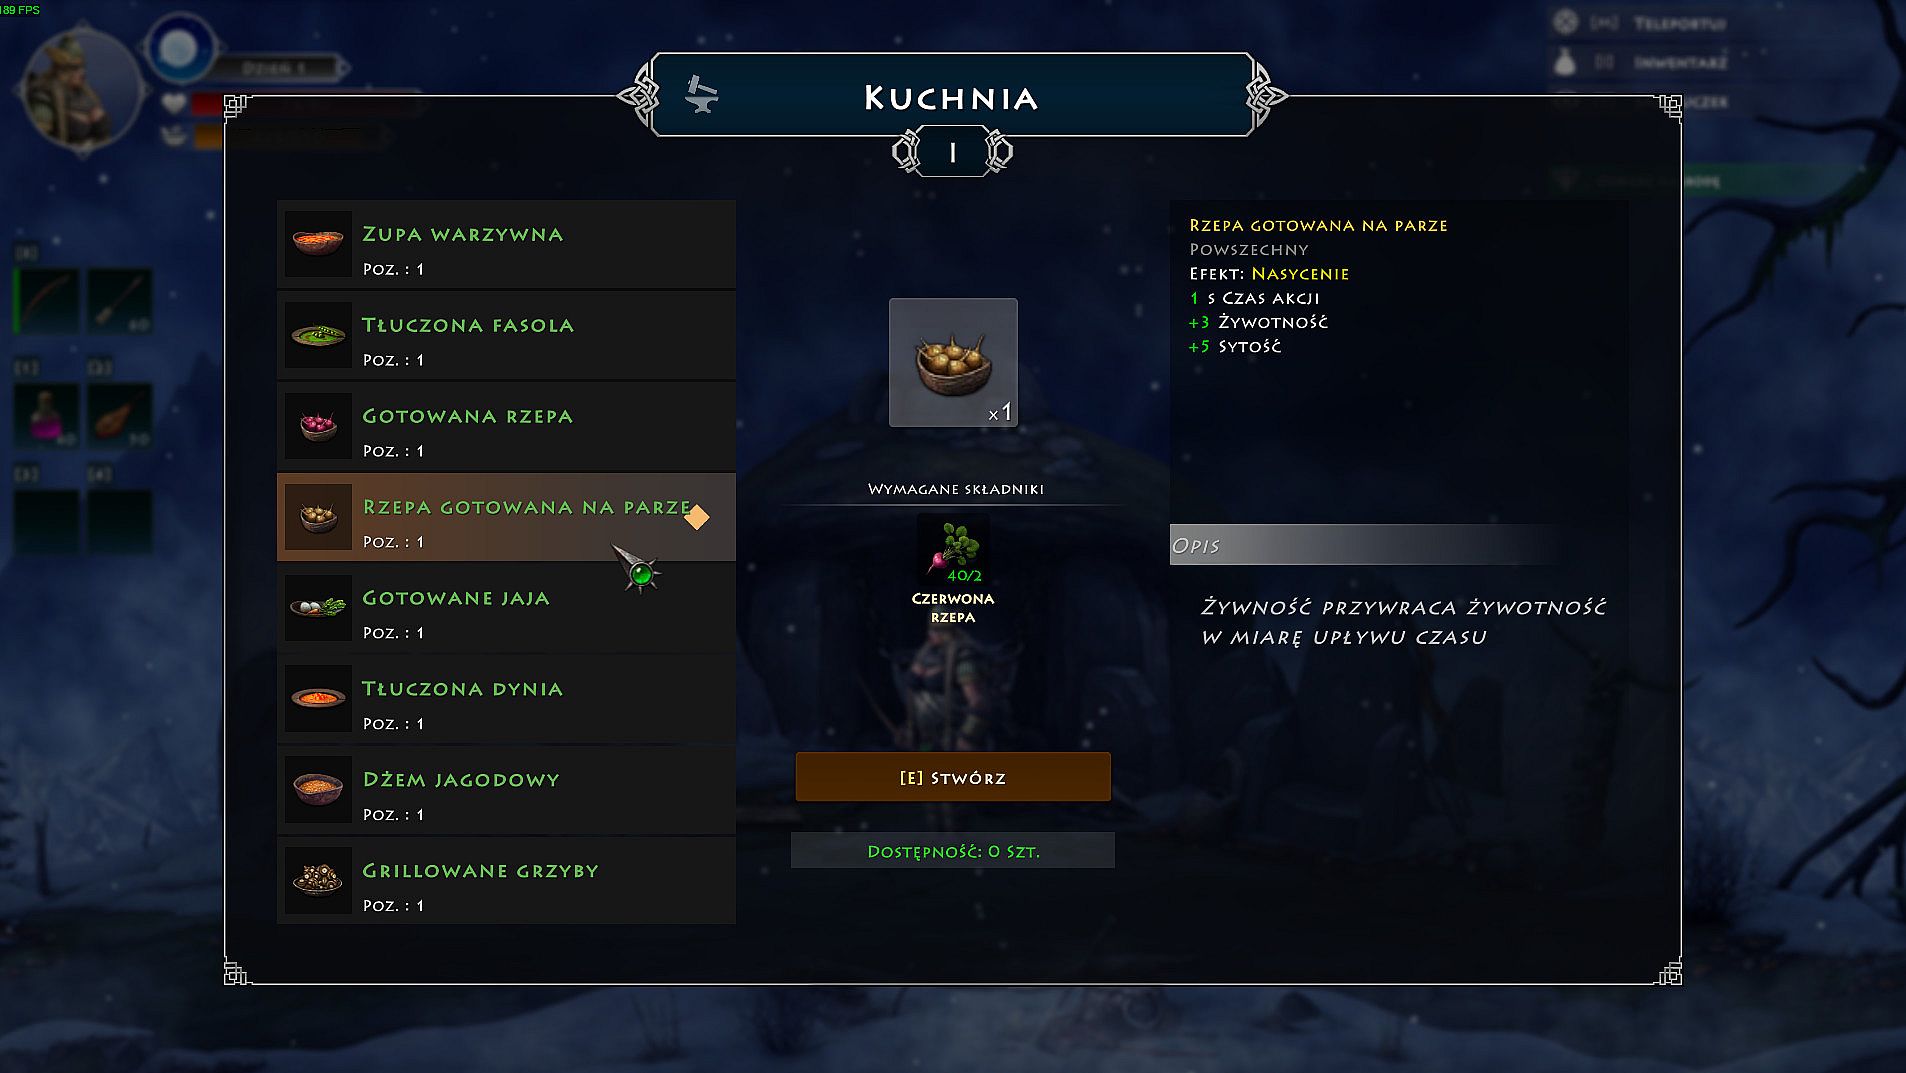Screen dimensions: 1906x1073
Task: Click the anvil crafting icon in the header
Action: [x=701, y=95]
